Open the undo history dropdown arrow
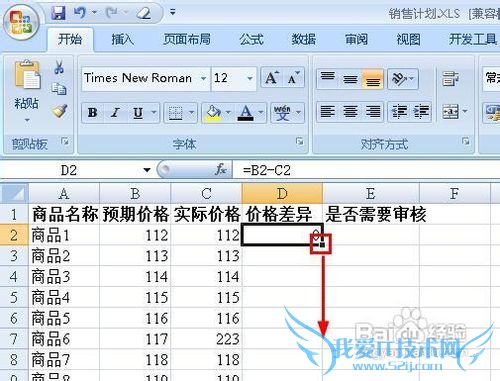The image size is (500, 381). coord(95,13)
